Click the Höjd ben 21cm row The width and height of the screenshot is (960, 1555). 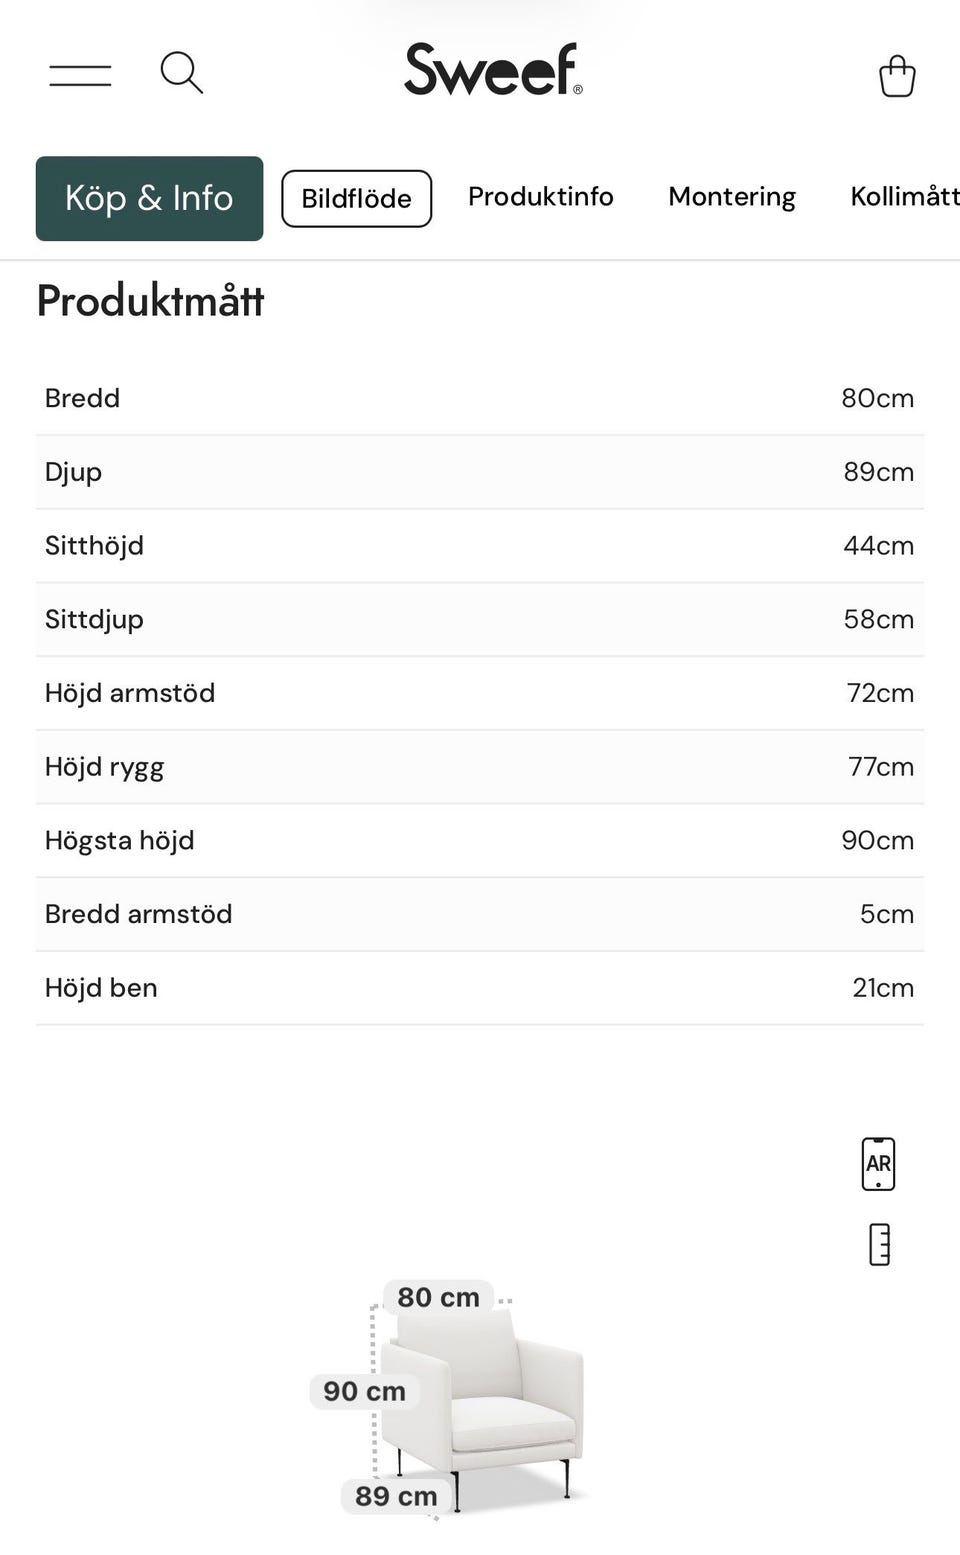[480, 988]
